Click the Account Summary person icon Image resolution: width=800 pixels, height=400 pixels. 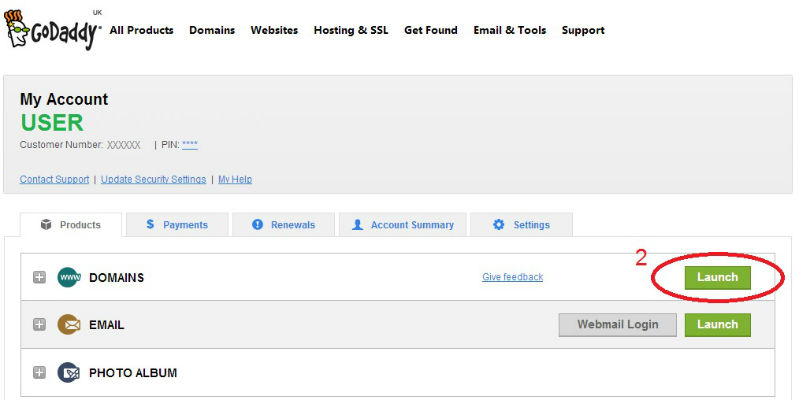click(358, 224)
